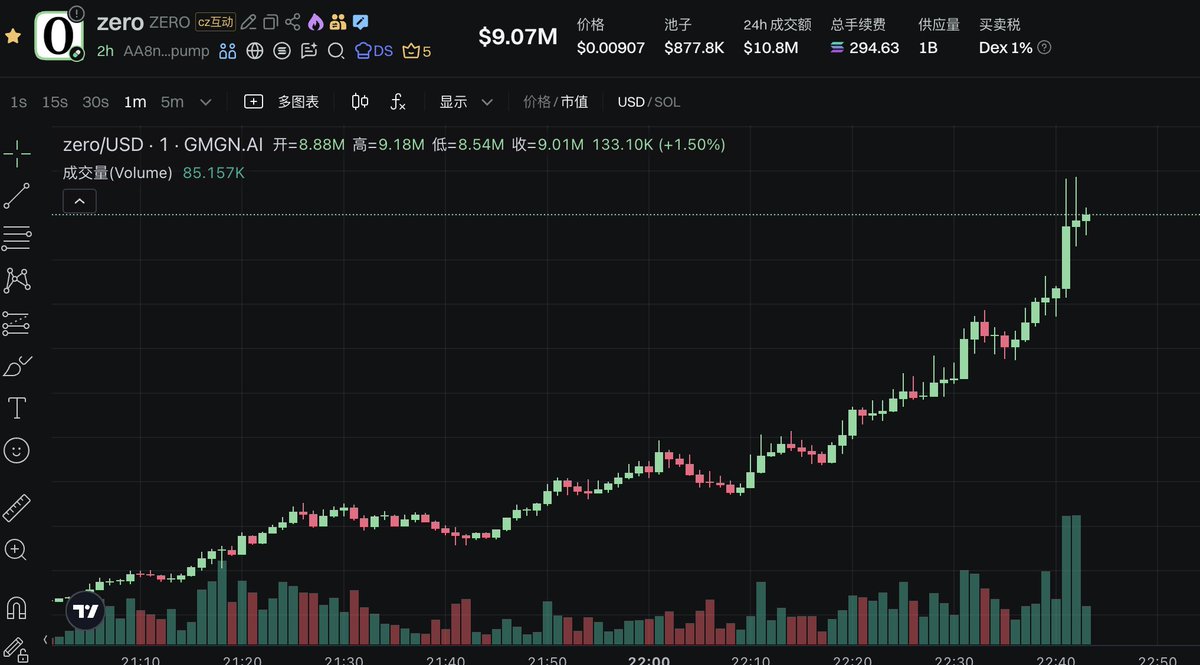The width and height of the screenshot is (1200, 665).
Task: Toggle the favorite star for zero
Action: (x=13, y=36)
